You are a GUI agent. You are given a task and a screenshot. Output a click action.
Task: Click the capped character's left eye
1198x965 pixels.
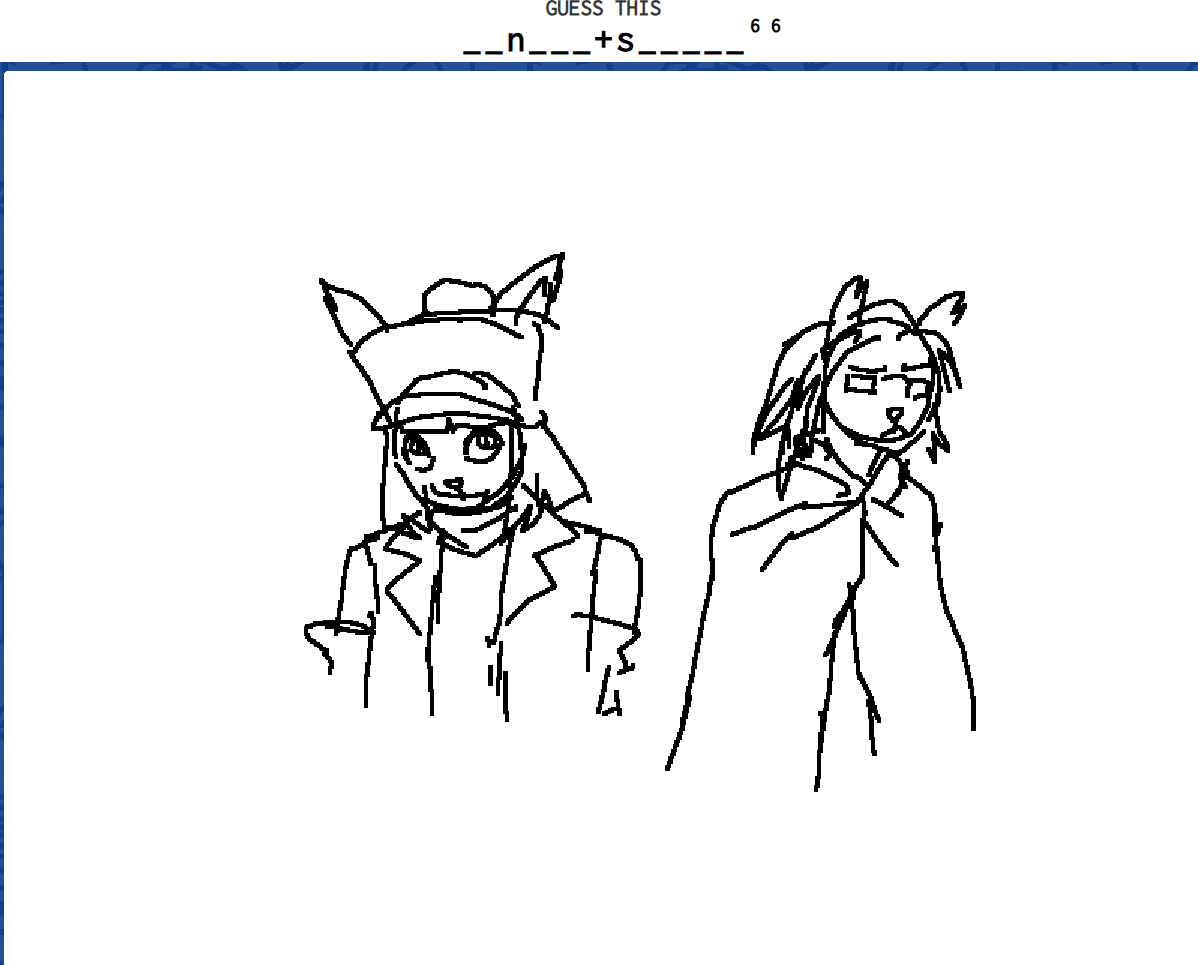tap(415, 446)
